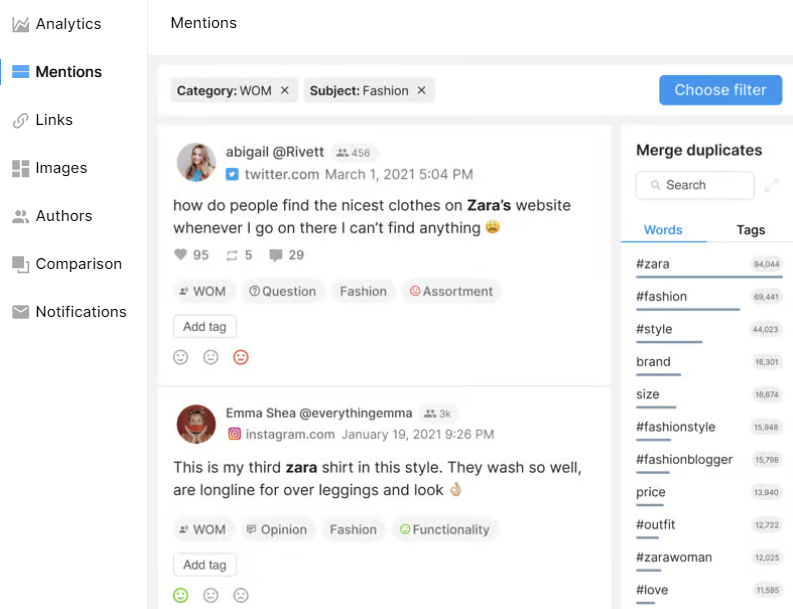
Task: Click the abigail @Rivett author name
Action: (x=275, y=152)
